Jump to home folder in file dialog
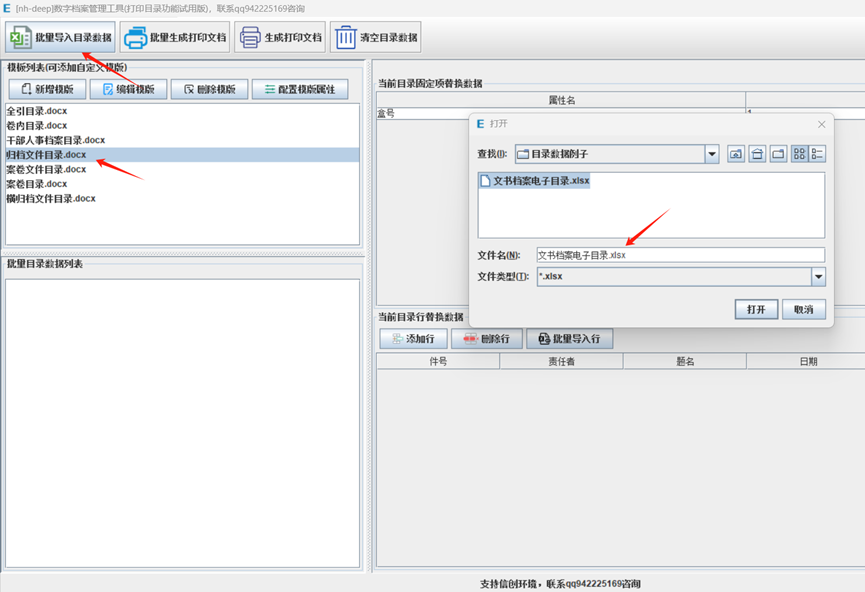The width and height of the screenshot is (865, 592). pos(757,154)
